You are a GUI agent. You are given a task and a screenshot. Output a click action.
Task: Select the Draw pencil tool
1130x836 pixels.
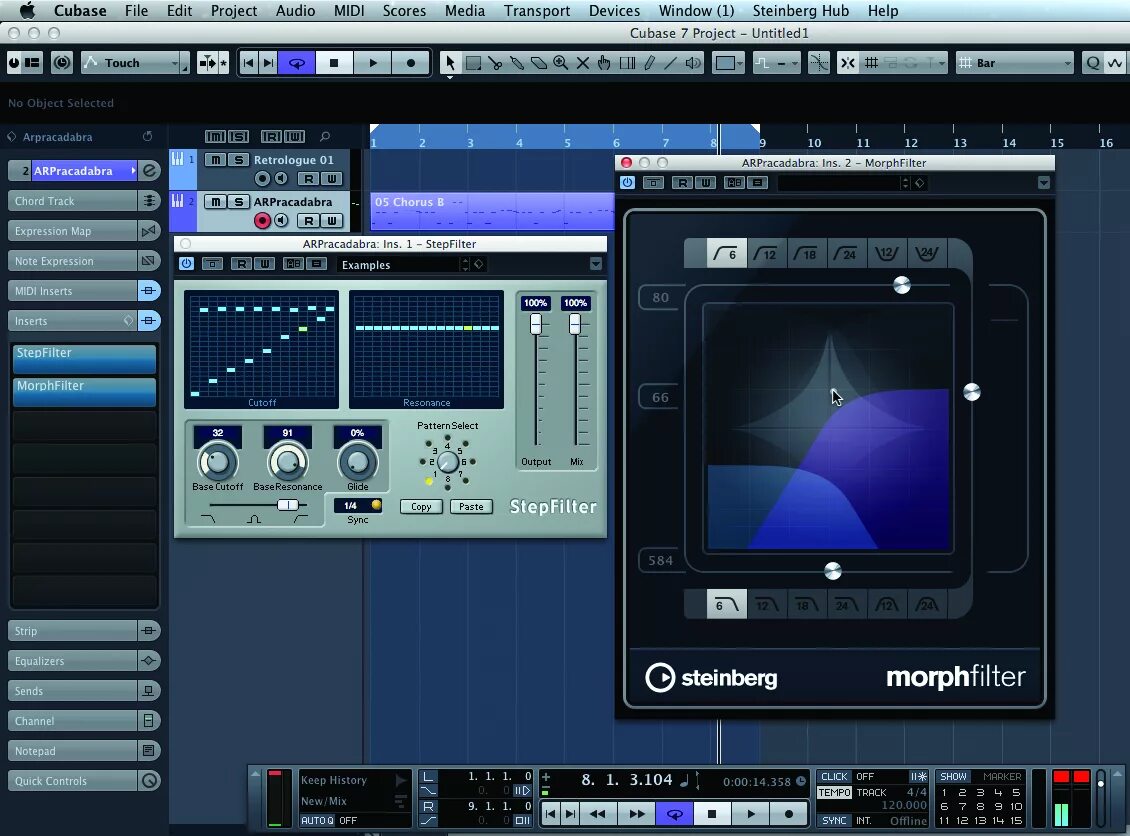tap(649, 63)
